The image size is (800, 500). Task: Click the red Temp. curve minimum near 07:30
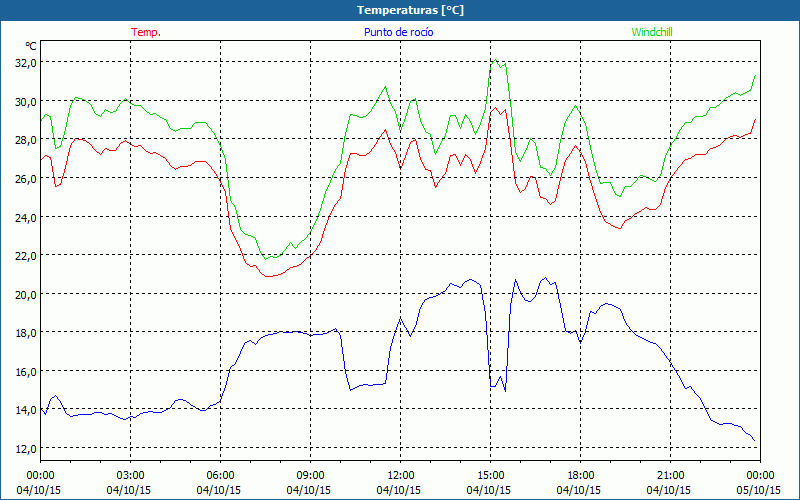[268, 276]
